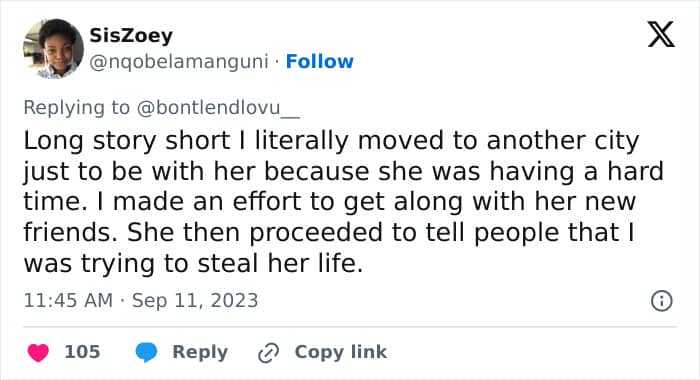700x380 pixels.
Task: Click the Reply label
Action: click(200, 352)
